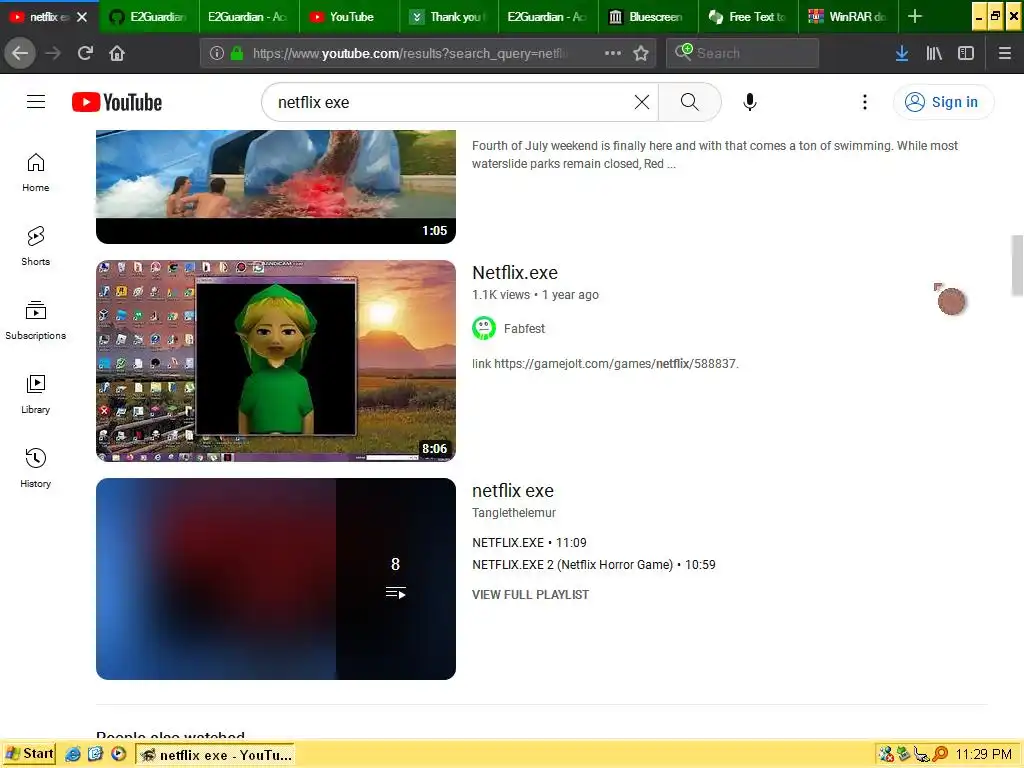
Task: Click browser Back arrow button
Action: tap(20, 54)
